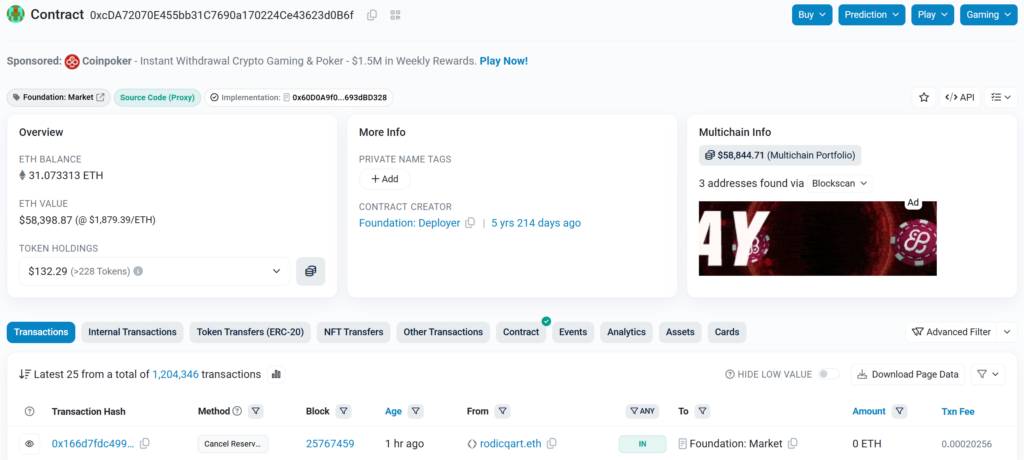This screenshot has height=460, width=1024.
Task: Open transaction hash 0x166d7fdc499…
Action: (93, 444)
